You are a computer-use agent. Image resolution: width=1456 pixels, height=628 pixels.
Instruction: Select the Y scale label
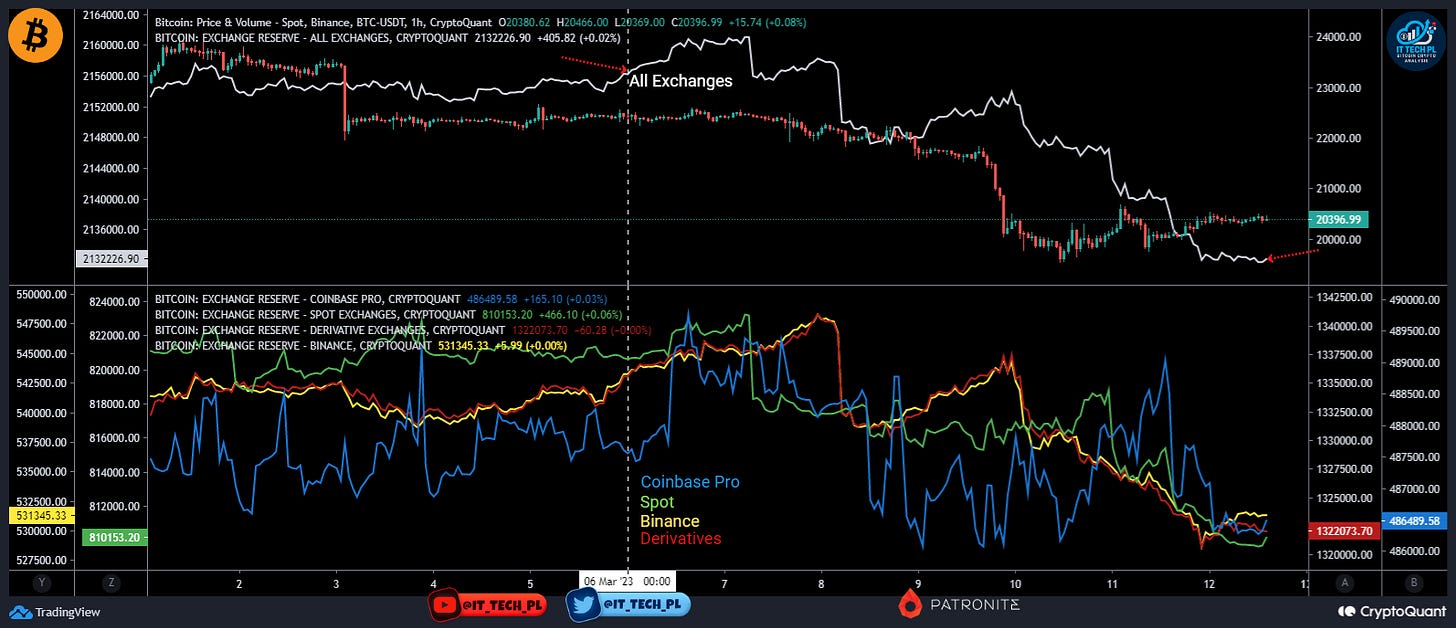pyautogui.click(x=42, y=582)
